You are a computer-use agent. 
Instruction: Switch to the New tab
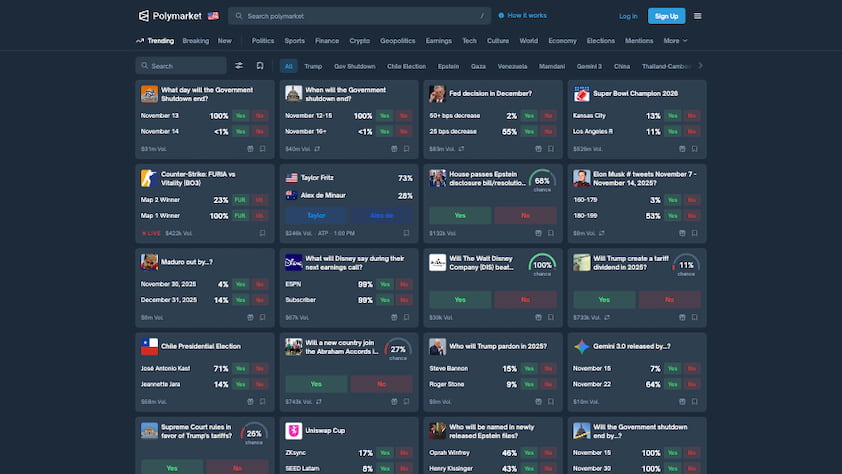(x=224, y=41)
